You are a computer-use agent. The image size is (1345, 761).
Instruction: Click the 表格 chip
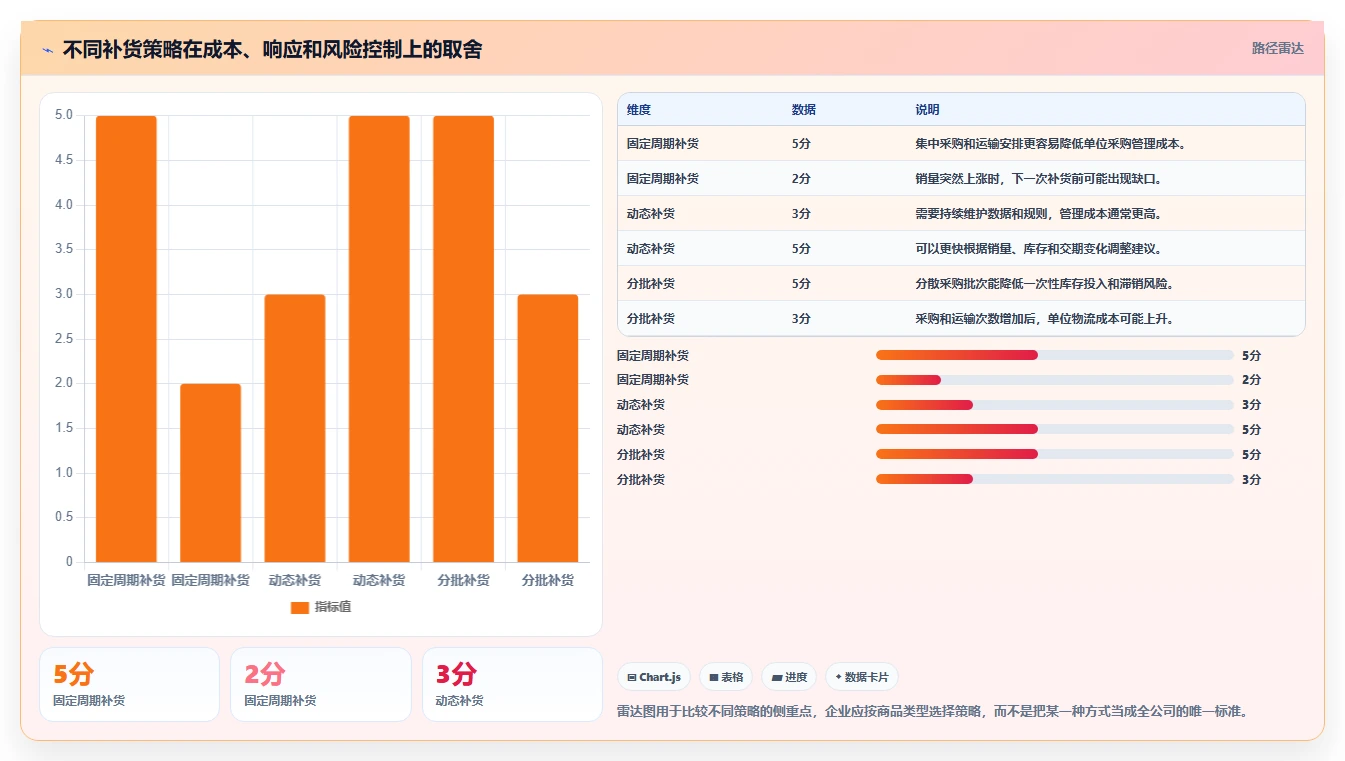point(726,677)
